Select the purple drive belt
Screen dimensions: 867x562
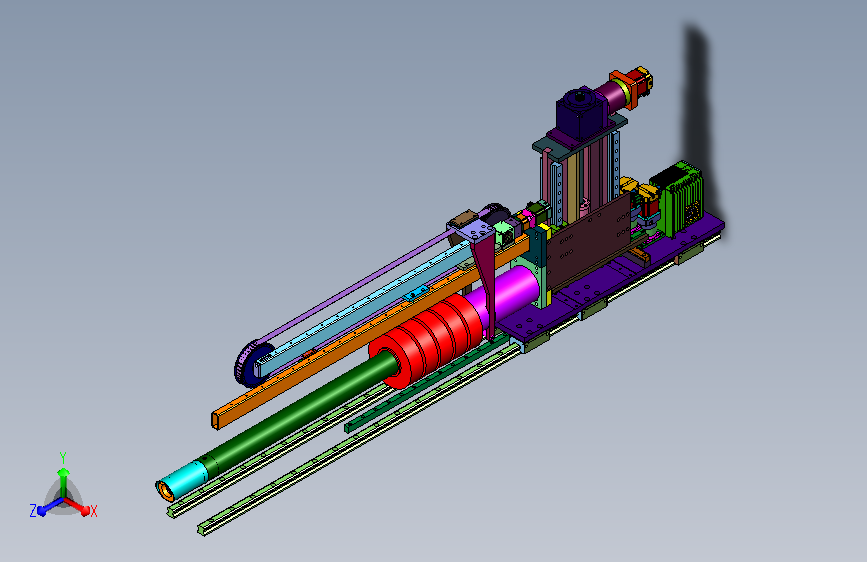click(354, 288)
